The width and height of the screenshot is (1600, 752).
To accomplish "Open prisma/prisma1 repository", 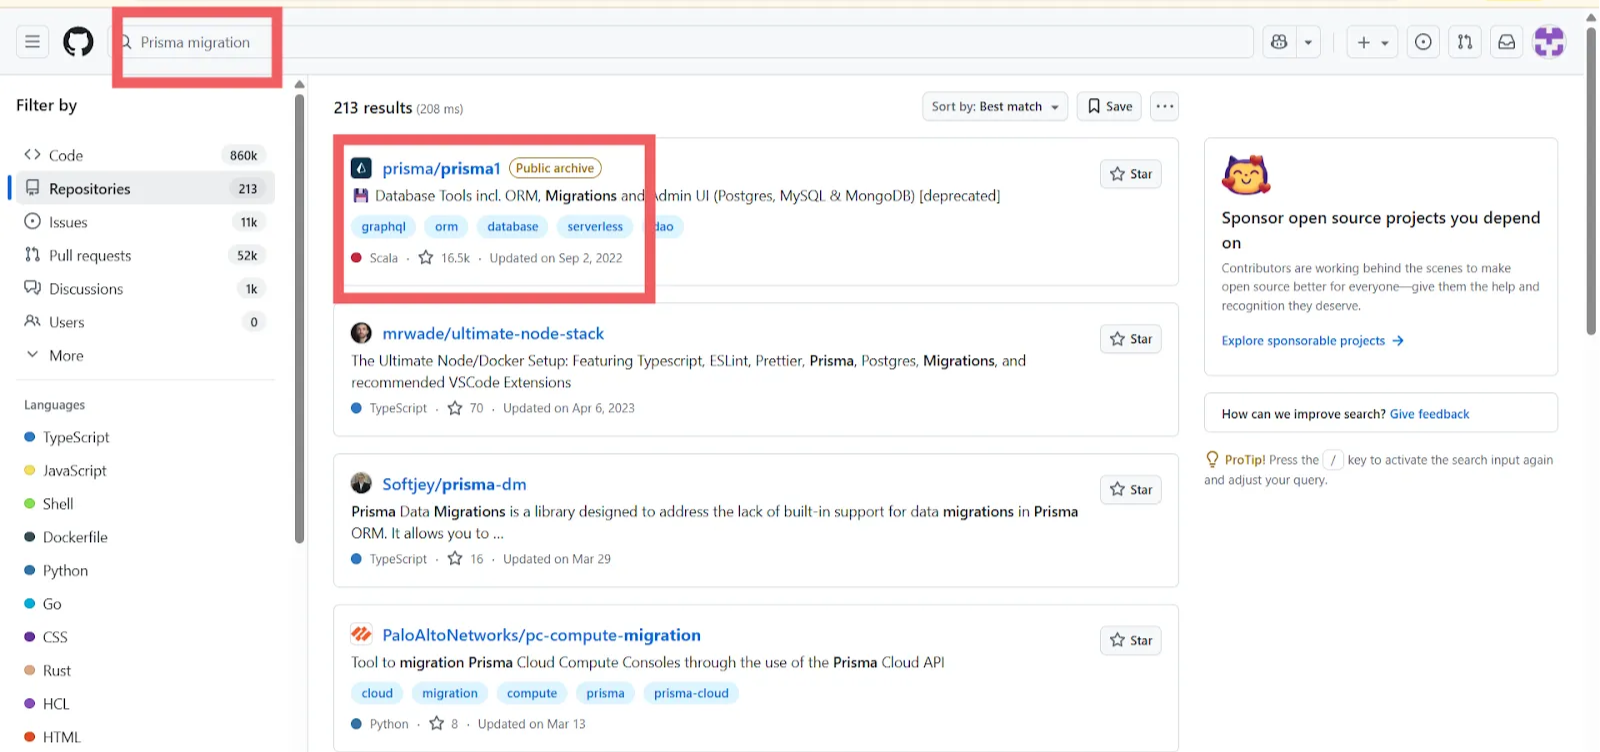I will [441, 168].
